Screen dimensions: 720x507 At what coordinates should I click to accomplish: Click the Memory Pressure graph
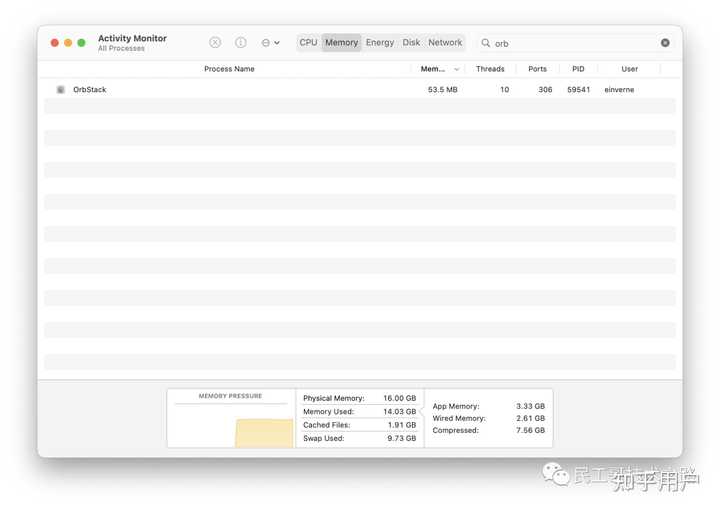pyautogui.click(x=231, y=426)
